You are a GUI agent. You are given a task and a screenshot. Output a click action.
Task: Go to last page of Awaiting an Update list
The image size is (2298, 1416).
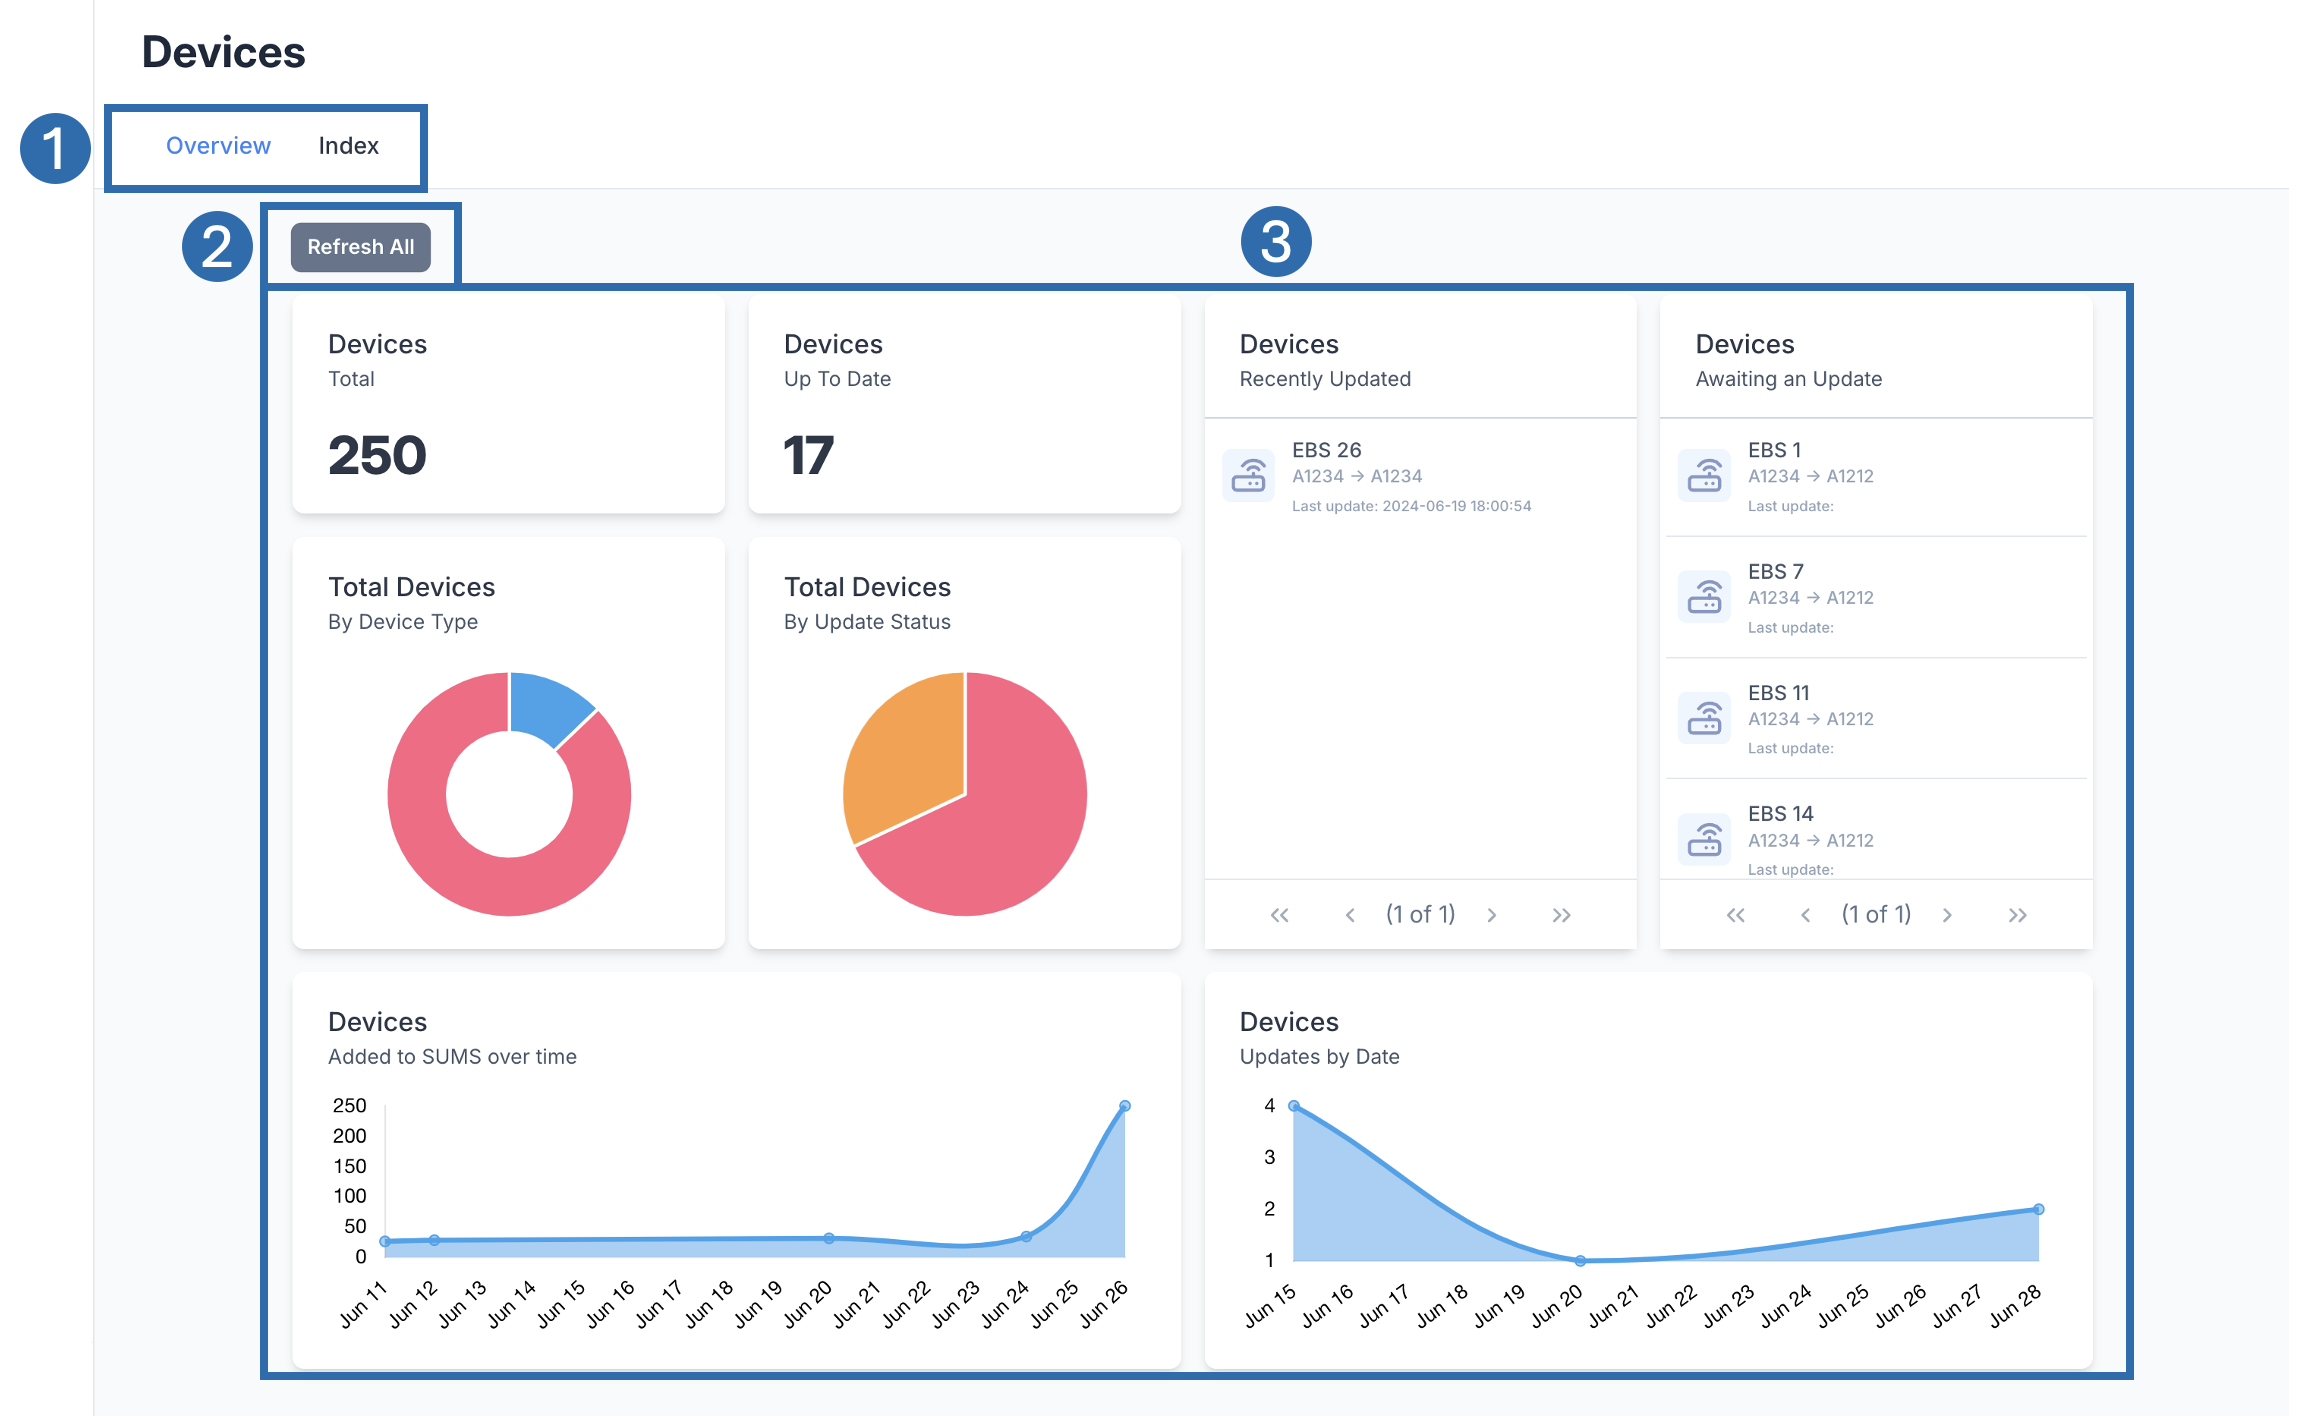[2017, 915]
